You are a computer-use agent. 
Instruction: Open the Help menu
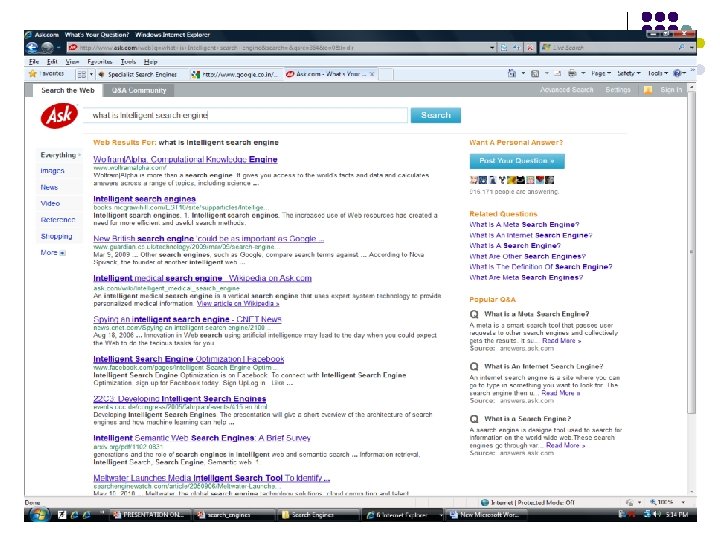coord(150,62)
